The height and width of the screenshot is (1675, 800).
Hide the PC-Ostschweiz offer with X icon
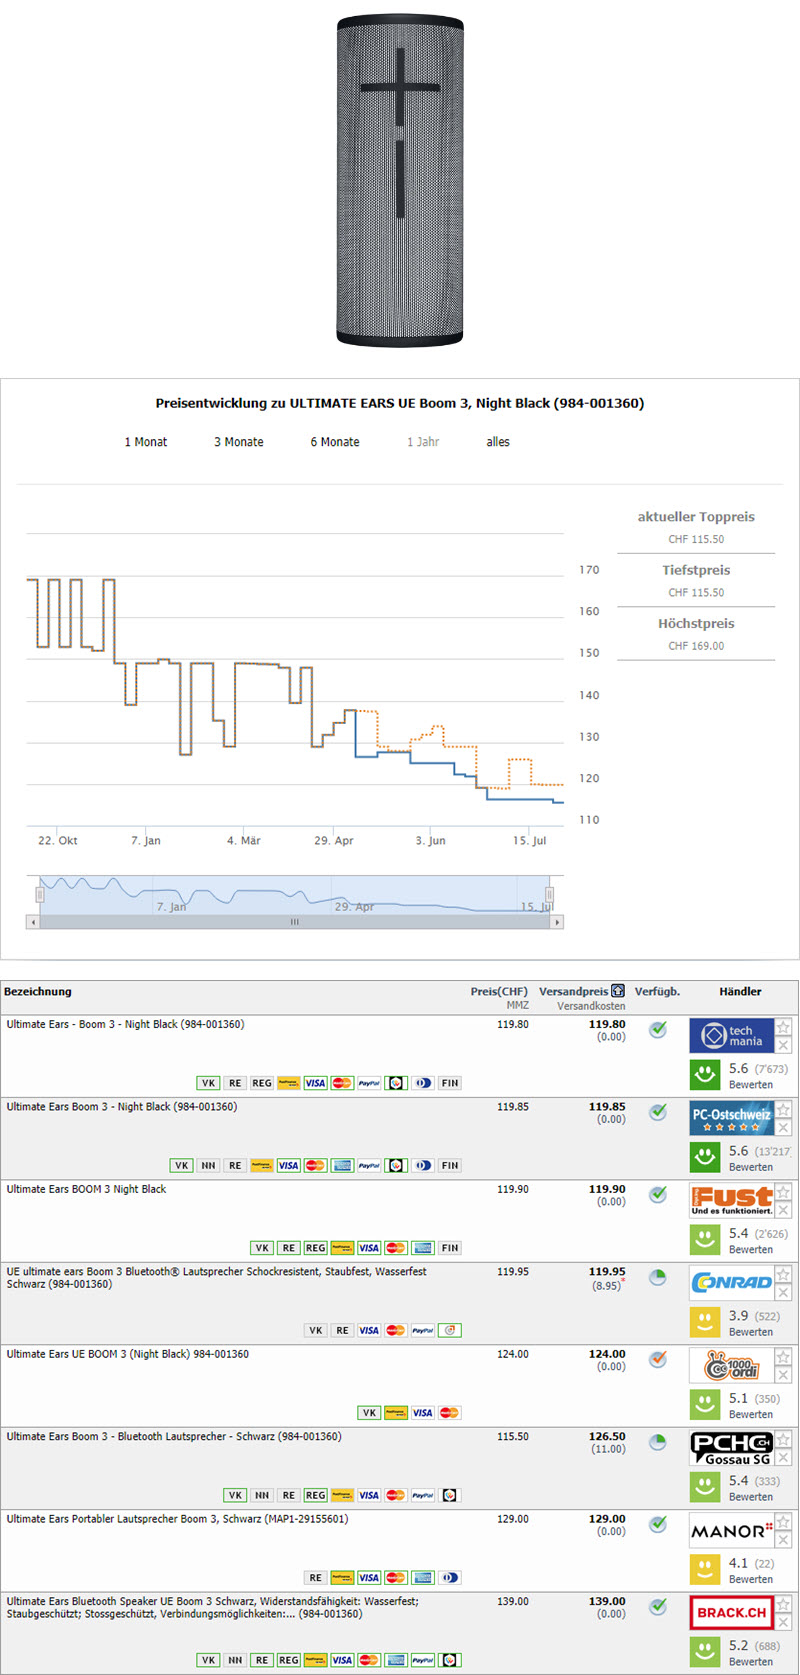[783, 1128]
